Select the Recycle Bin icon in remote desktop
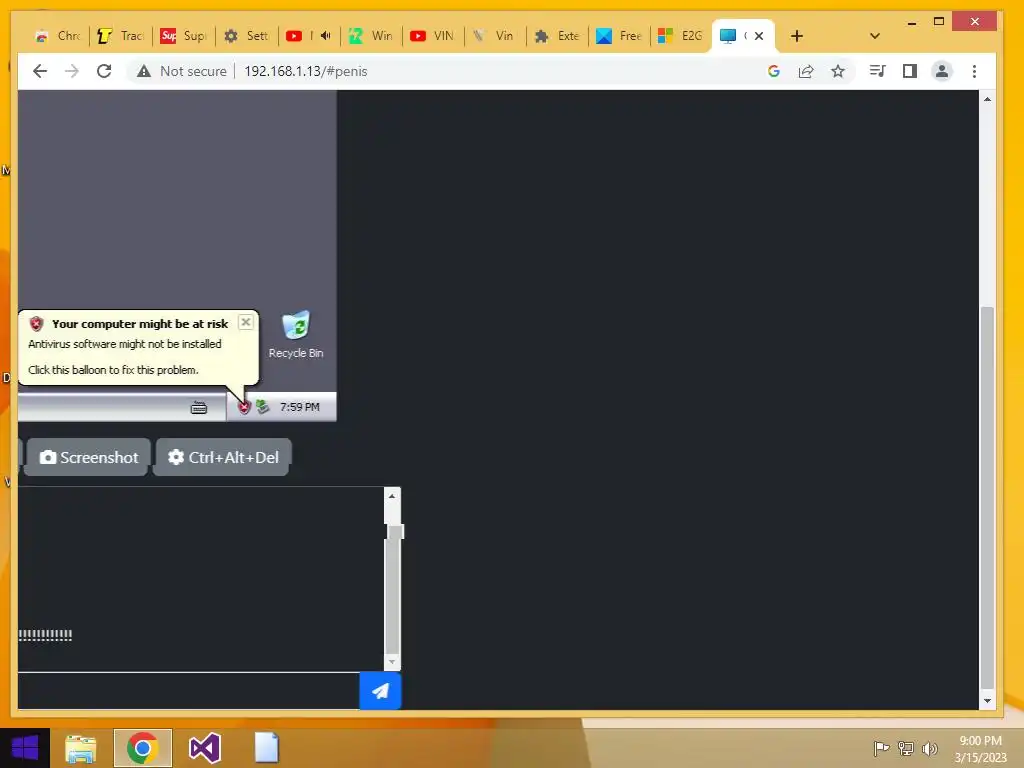Image resolution: width=1024 pixels, height=768 pixels. [x=296, y=335]
